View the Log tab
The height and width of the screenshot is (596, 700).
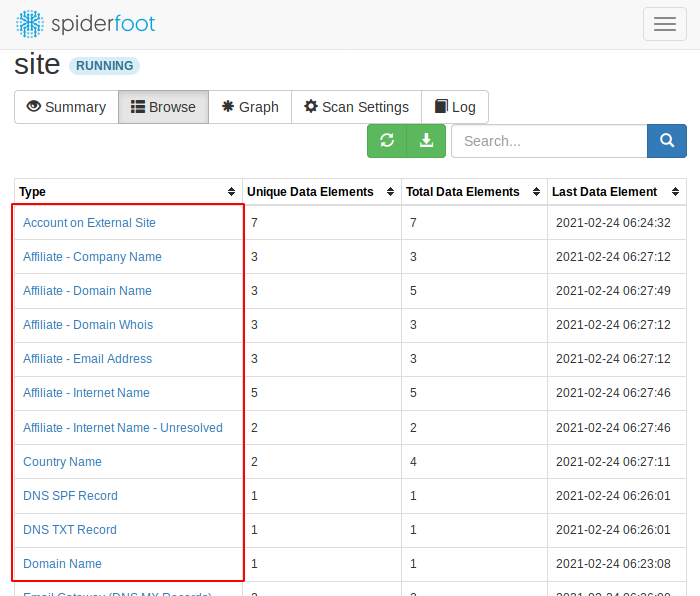click(455, 107)
